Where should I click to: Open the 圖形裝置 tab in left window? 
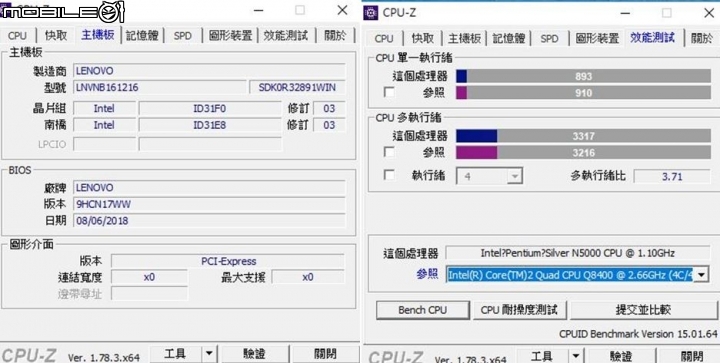click(x=230, y=36)
